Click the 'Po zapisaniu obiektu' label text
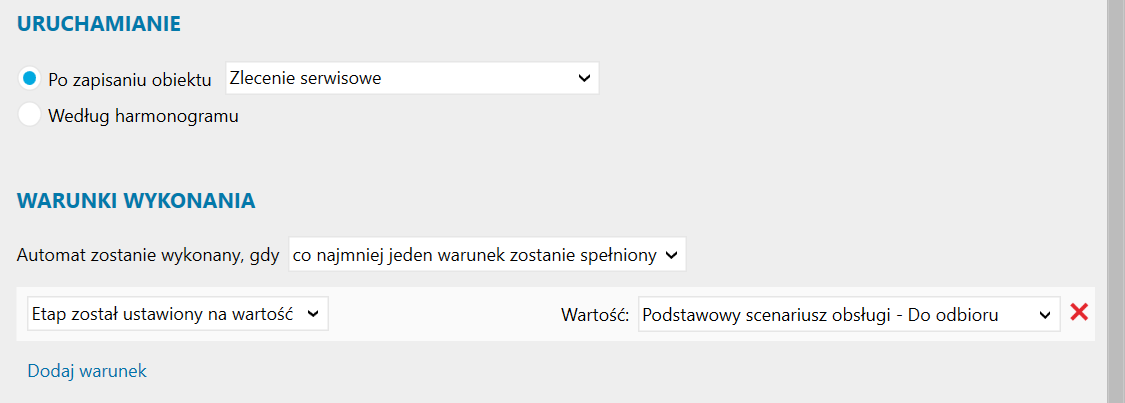1125x403 pixels. pos(130,79)
